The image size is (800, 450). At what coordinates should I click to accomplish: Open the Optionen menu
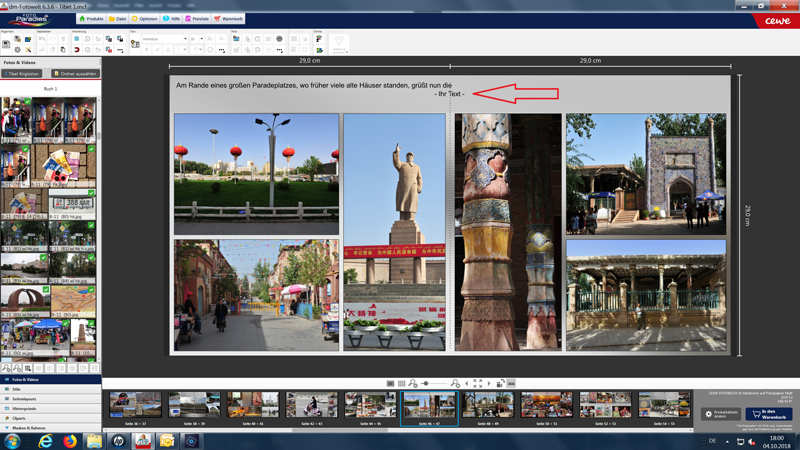145,19
